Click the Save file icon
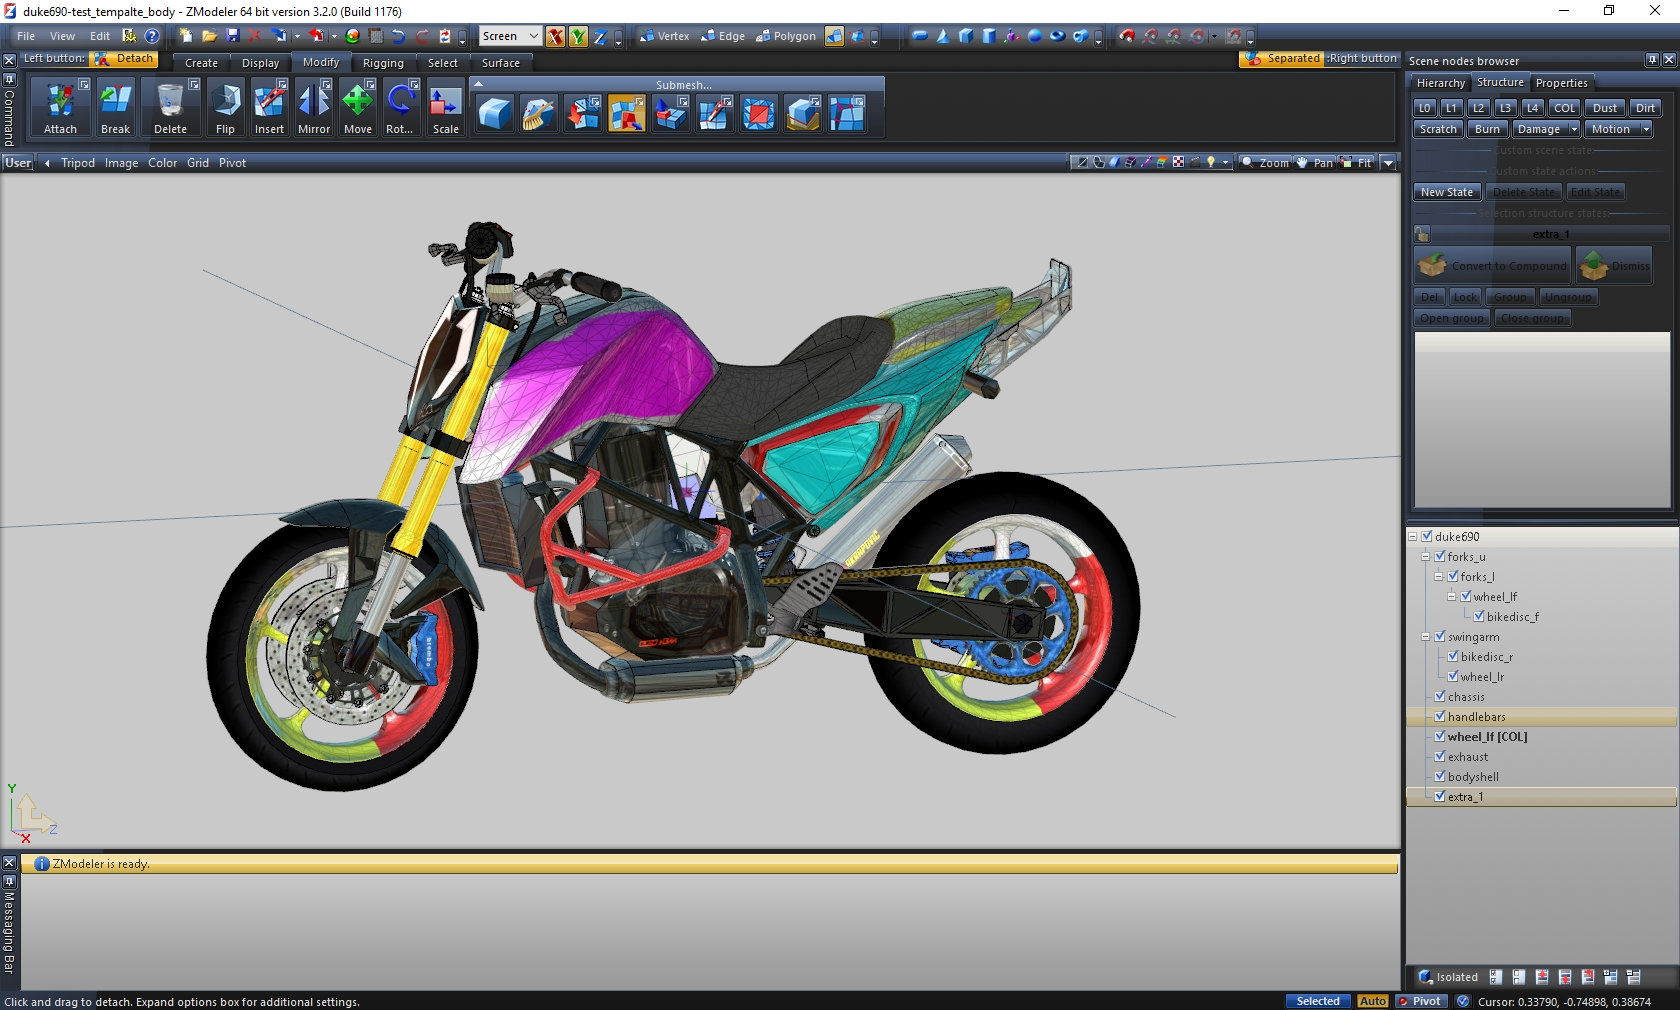 click(x=233, y=36)
